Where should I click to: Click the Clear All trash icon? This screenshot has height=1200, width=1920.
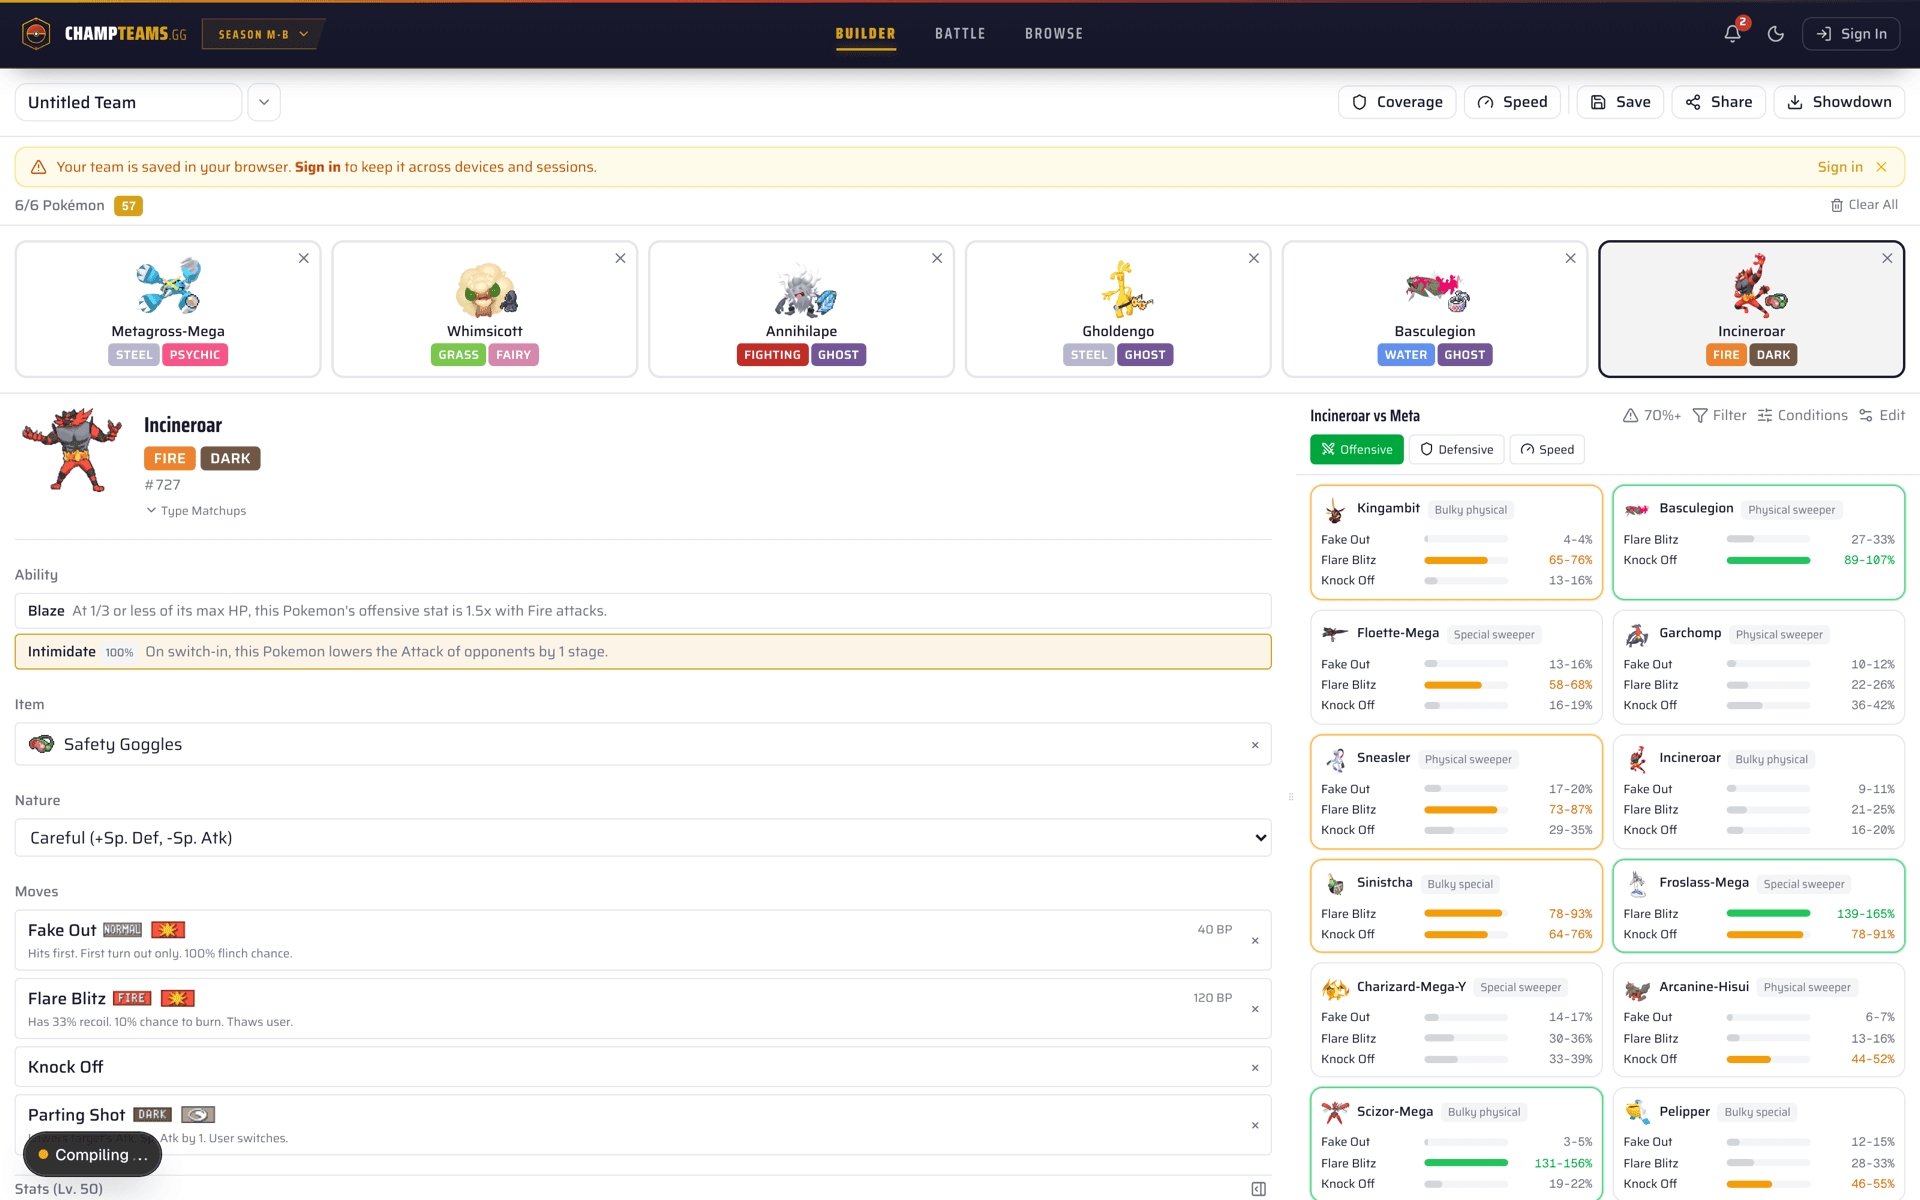pos(1837,205)
